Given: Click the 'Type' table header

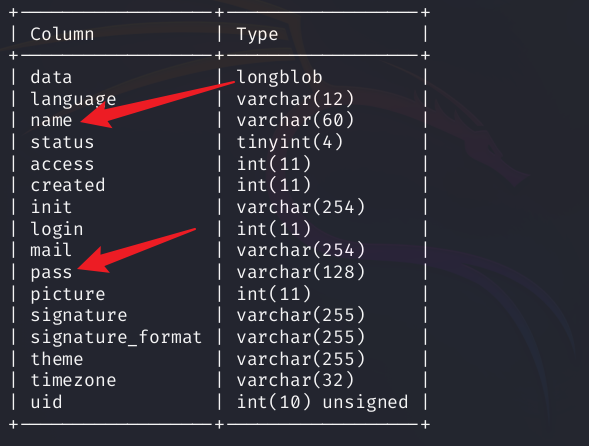Looking at the screenshot, I should (257, 35).
